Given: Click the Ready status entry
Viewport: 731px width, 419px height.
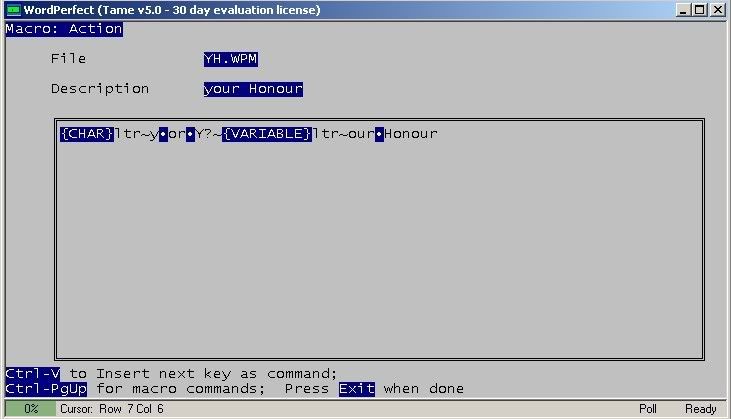Looking at the screenshot, I should pos(700,409).
